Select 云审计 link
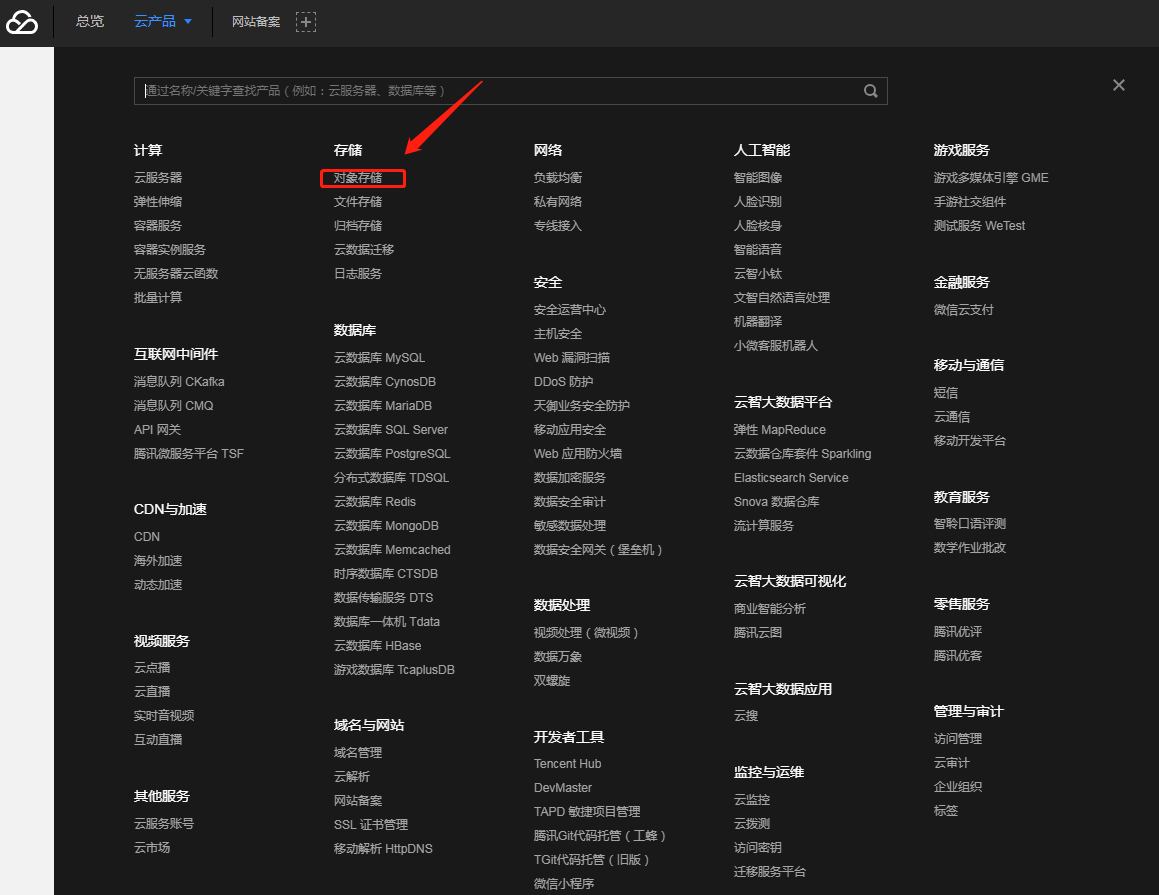The width and height of the screenshot is (1159, 895). click(951, 763)
